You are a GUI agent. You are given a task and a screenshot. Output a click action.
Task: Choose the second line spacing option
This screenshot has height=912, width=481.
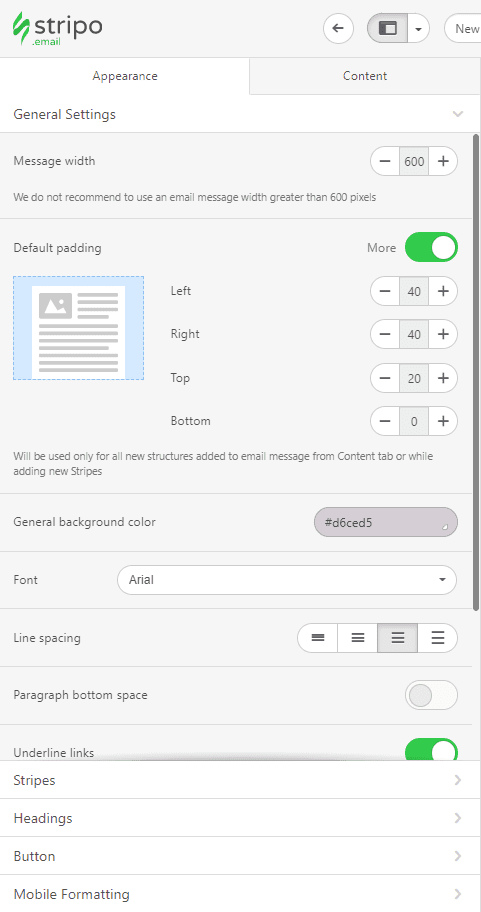[358, 638]
